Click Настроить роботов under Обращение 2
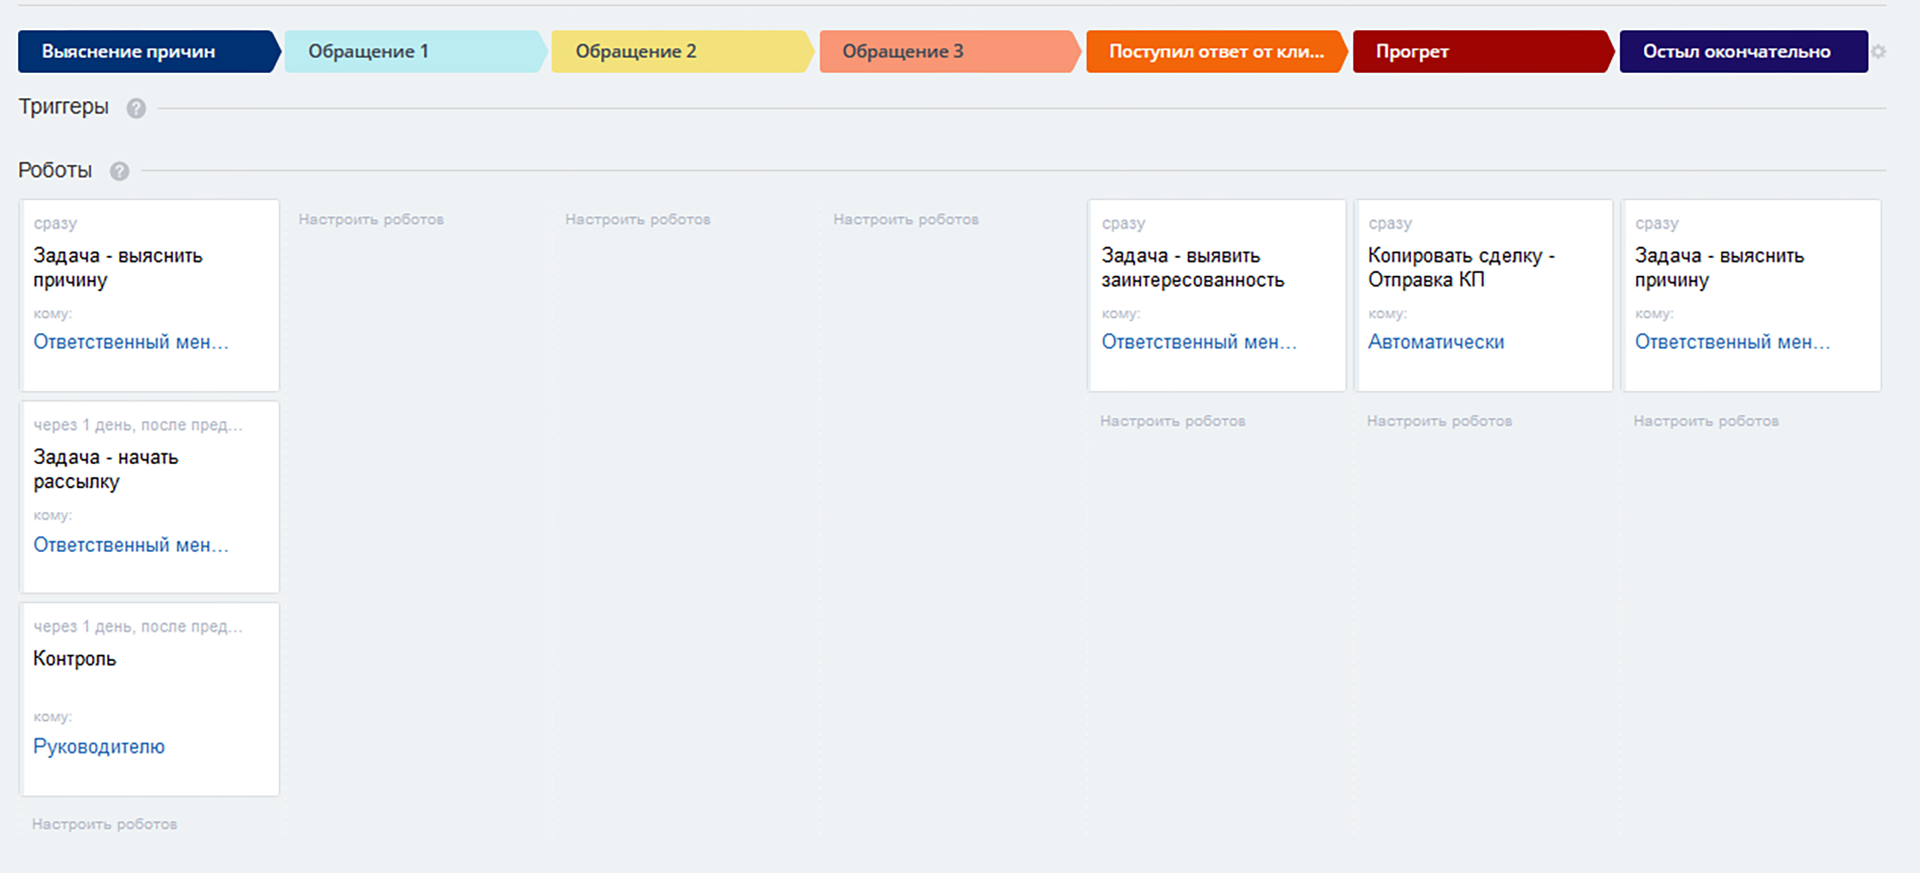 tap(638, 219)
